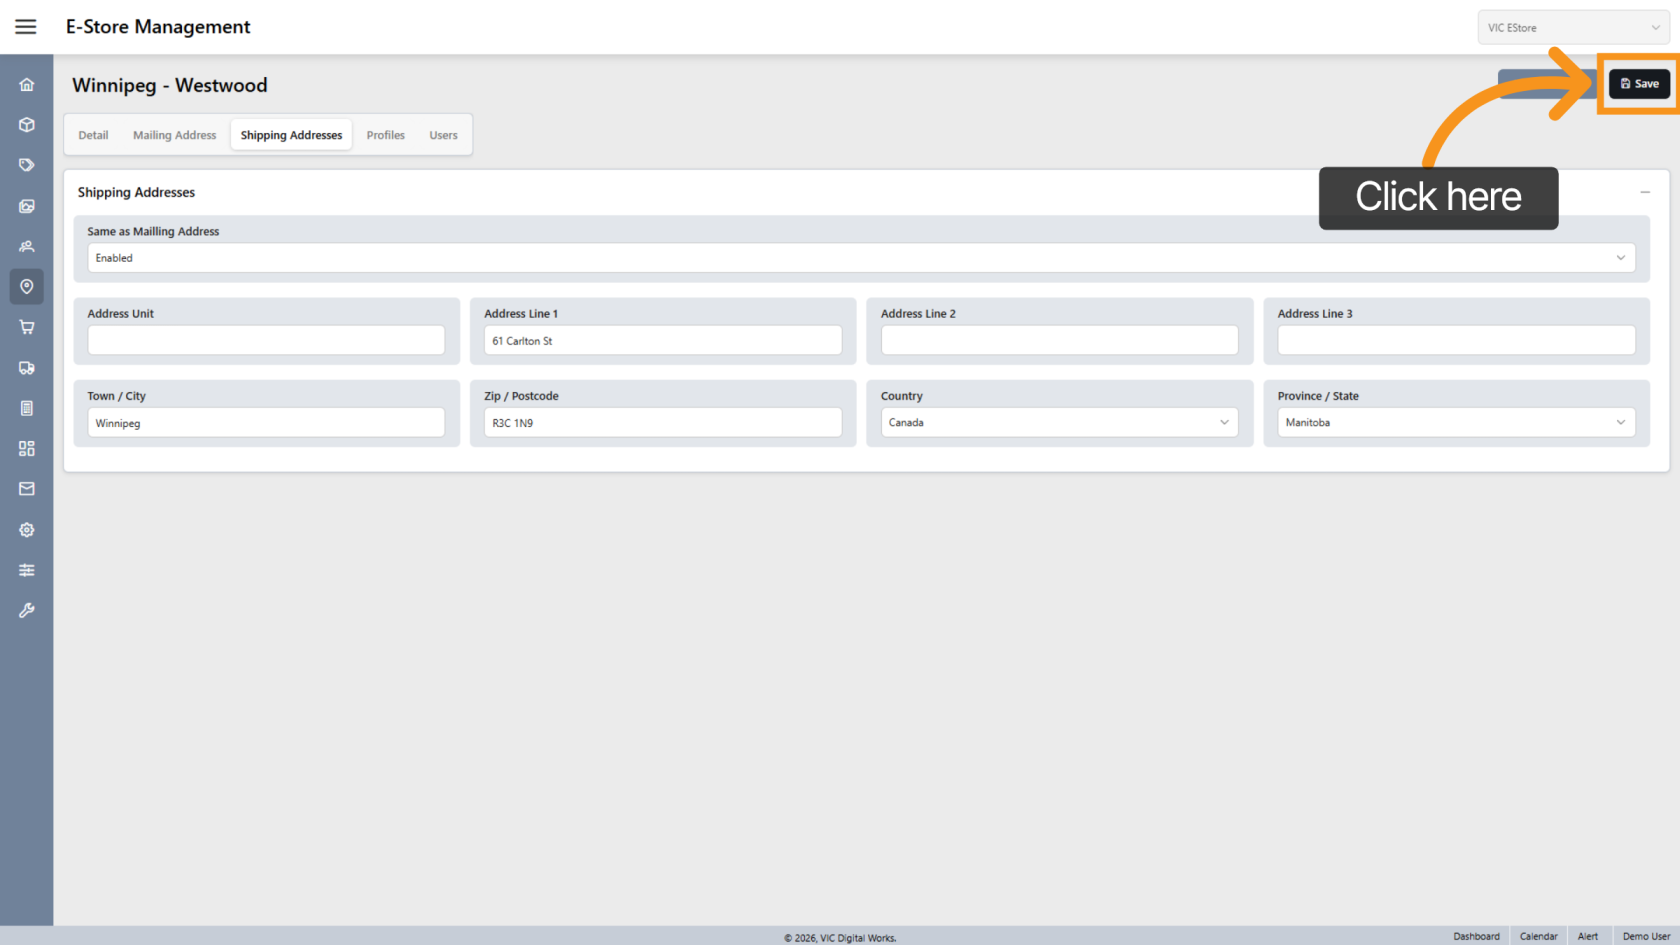Screen dimensions: 1680x945
Task: Open the tag icon in sidebar
Action: click(x=27, y=165)
